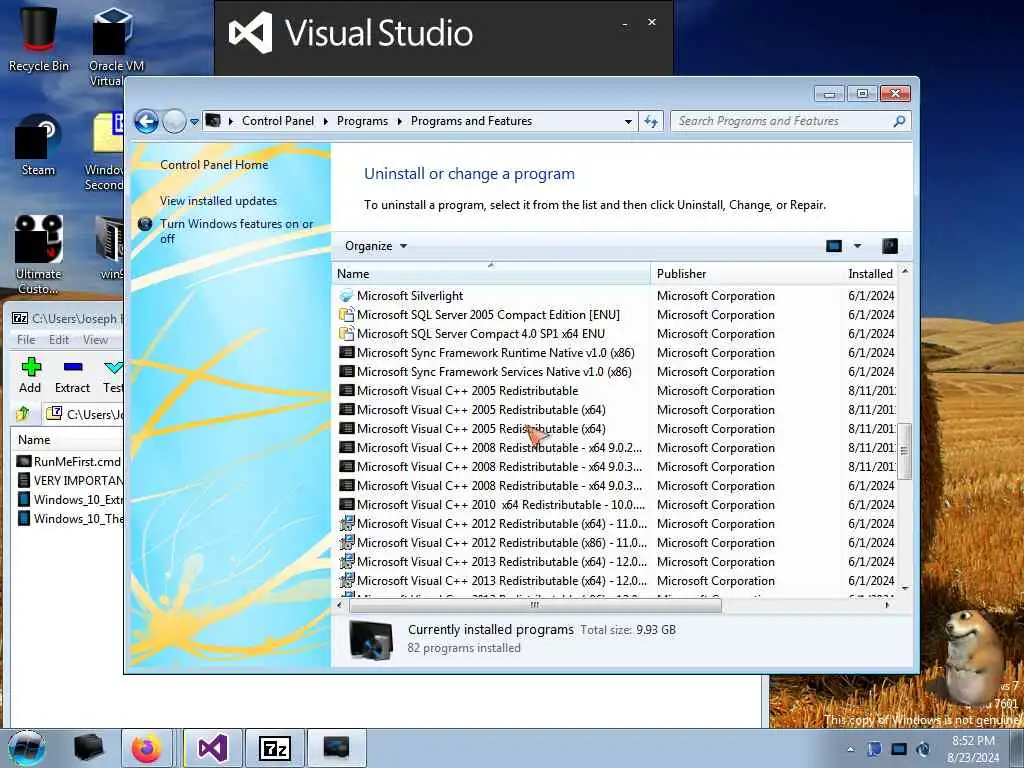Open View installed updates link
Image resolution: width=1024 pixels, height=768 pixels.
tap(218, 201)
